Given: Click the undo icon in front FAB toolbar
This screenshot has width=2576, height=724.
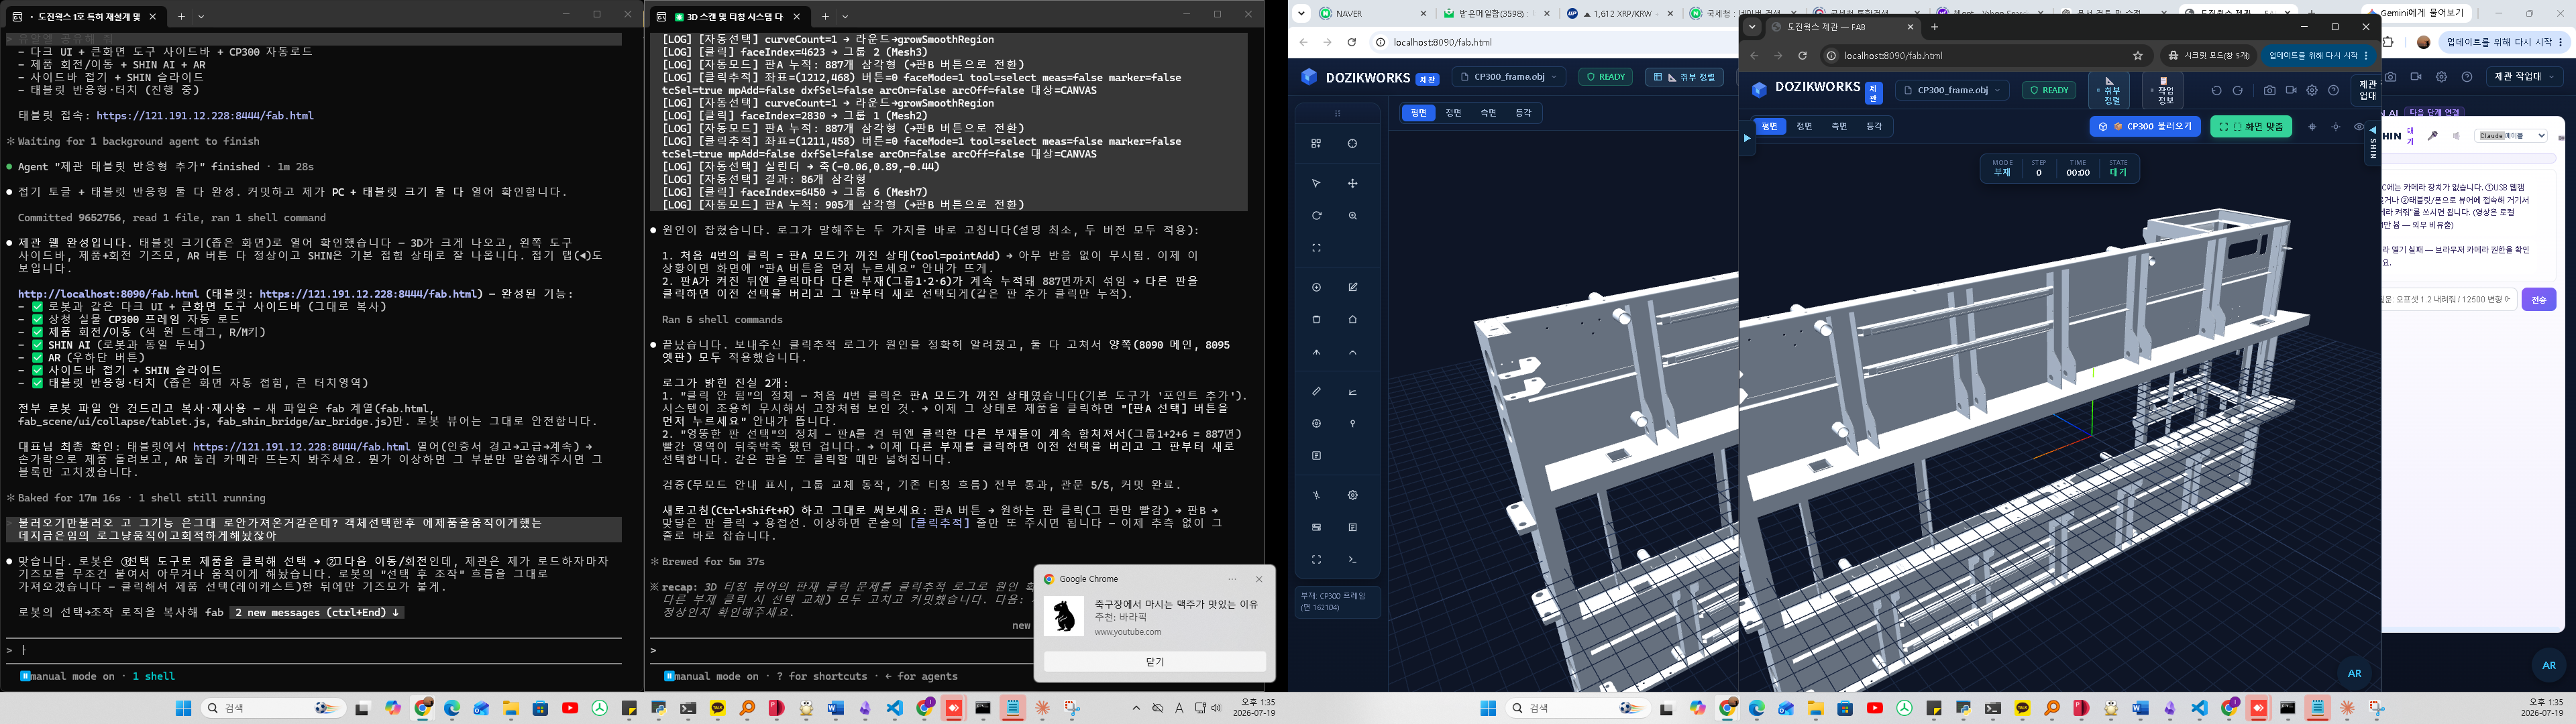Looking at the screenshot, I should pyautogui.click(x=2216, y=90).
